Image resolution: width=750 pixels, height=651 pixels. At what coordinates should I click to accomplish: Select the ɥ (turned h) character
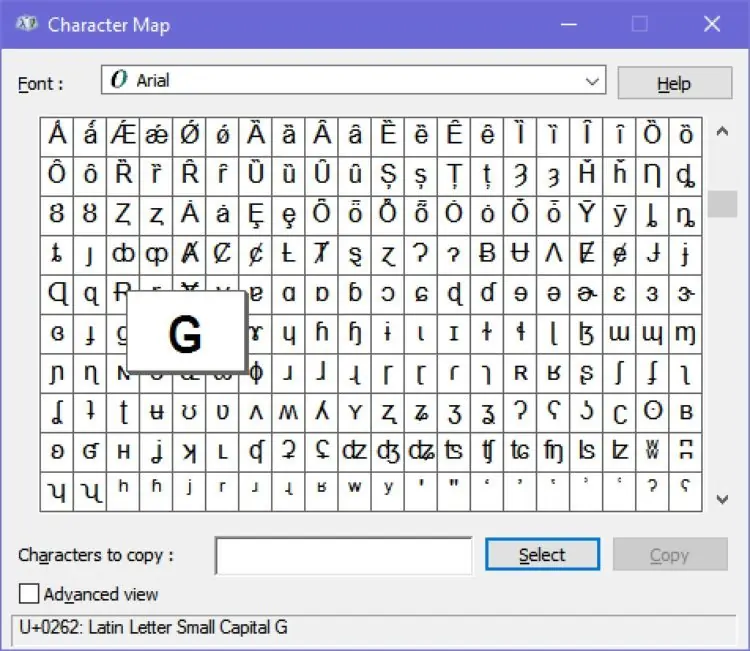point(288,334)
